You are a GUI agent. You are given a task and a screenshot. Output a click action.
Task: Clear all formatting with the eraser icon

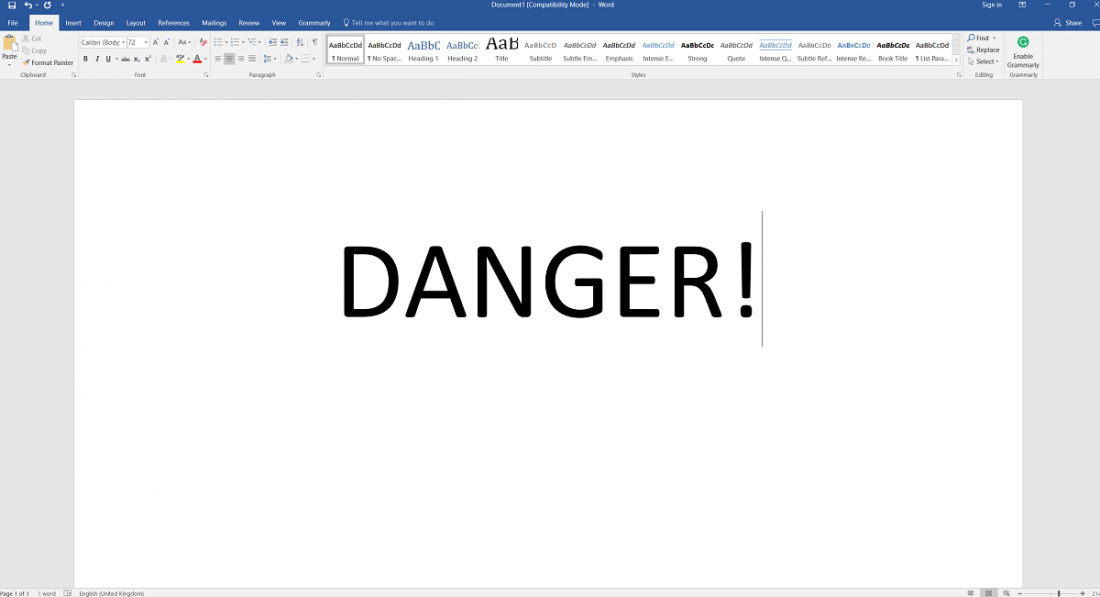point(203,42)
